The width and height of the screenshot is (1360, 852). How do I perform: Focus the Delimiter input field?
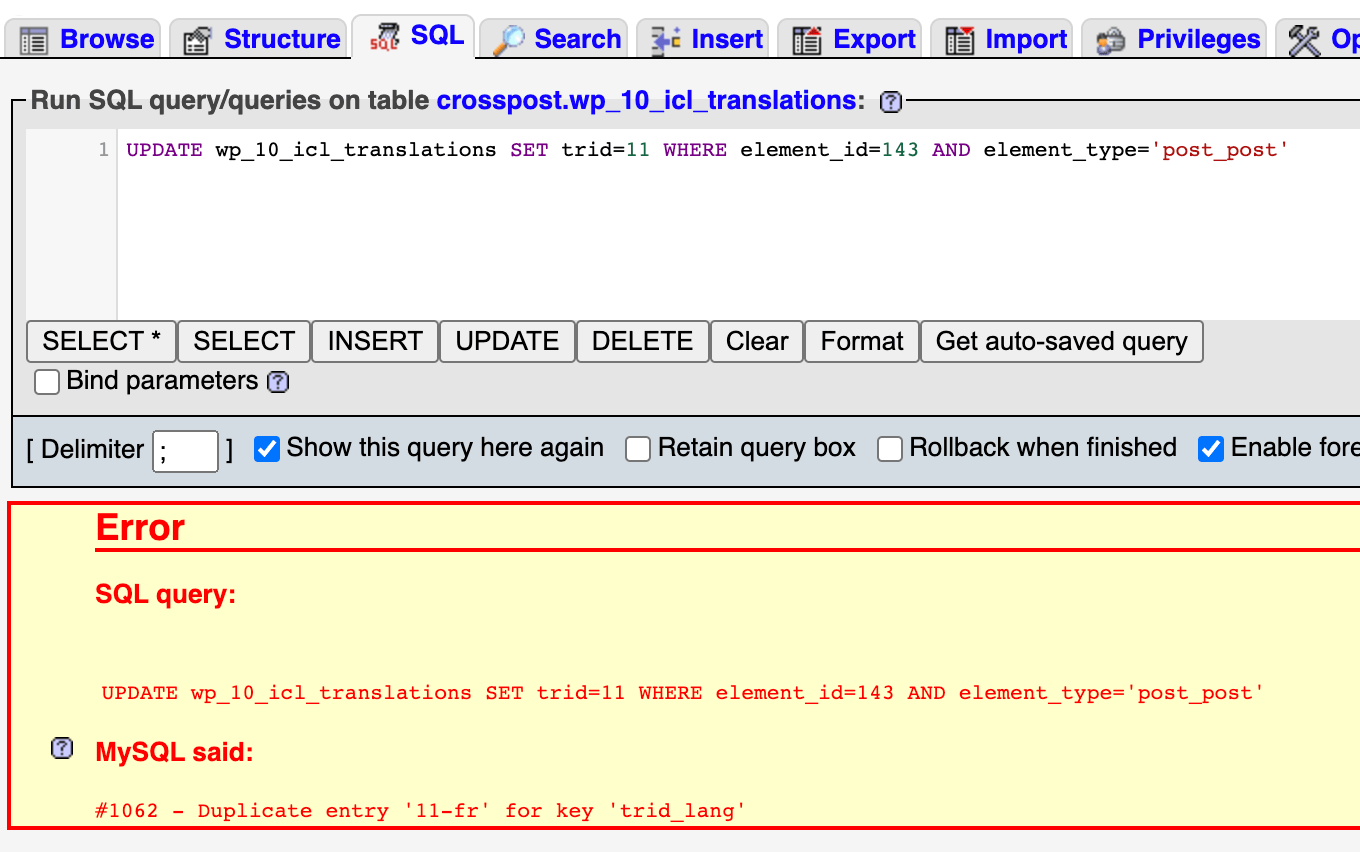pos(185,451)
